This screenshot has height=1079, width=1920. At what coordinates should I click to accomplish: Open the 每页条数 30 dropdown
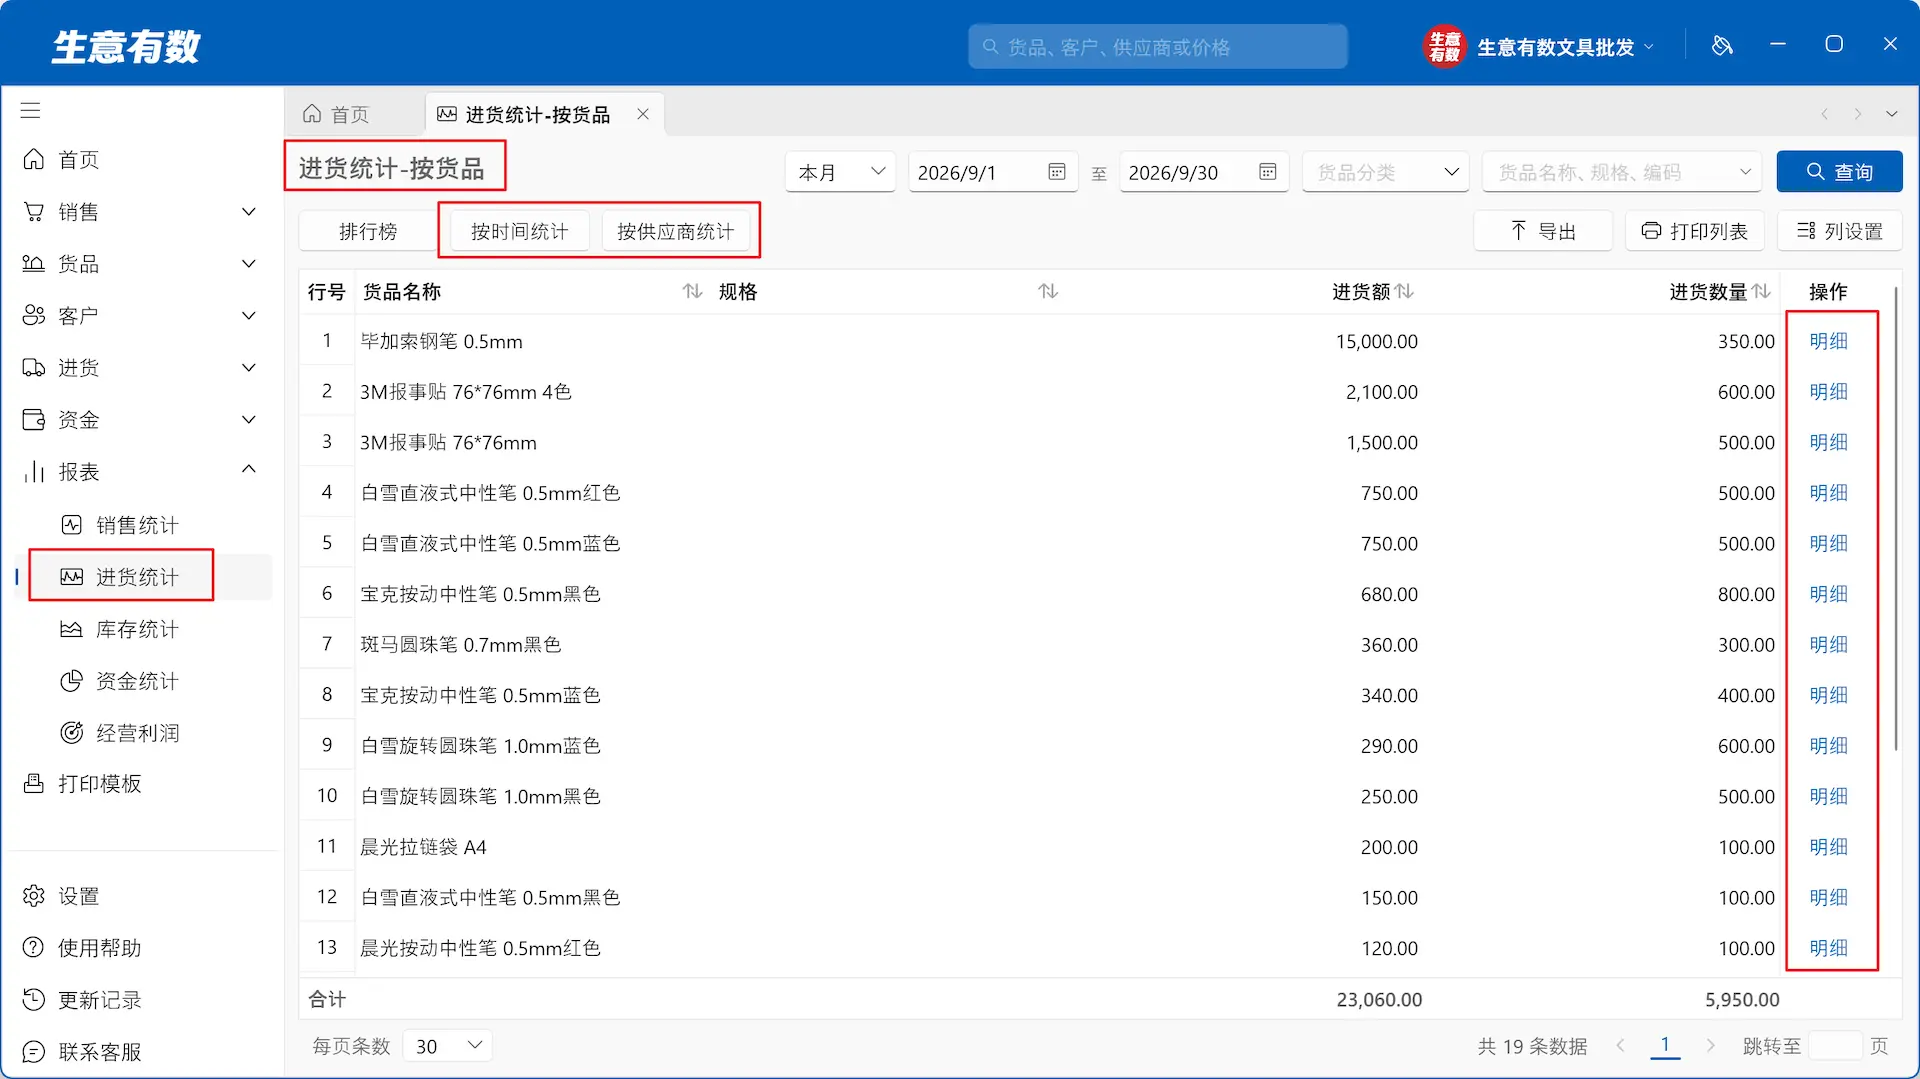click(x=448, y=1046)
